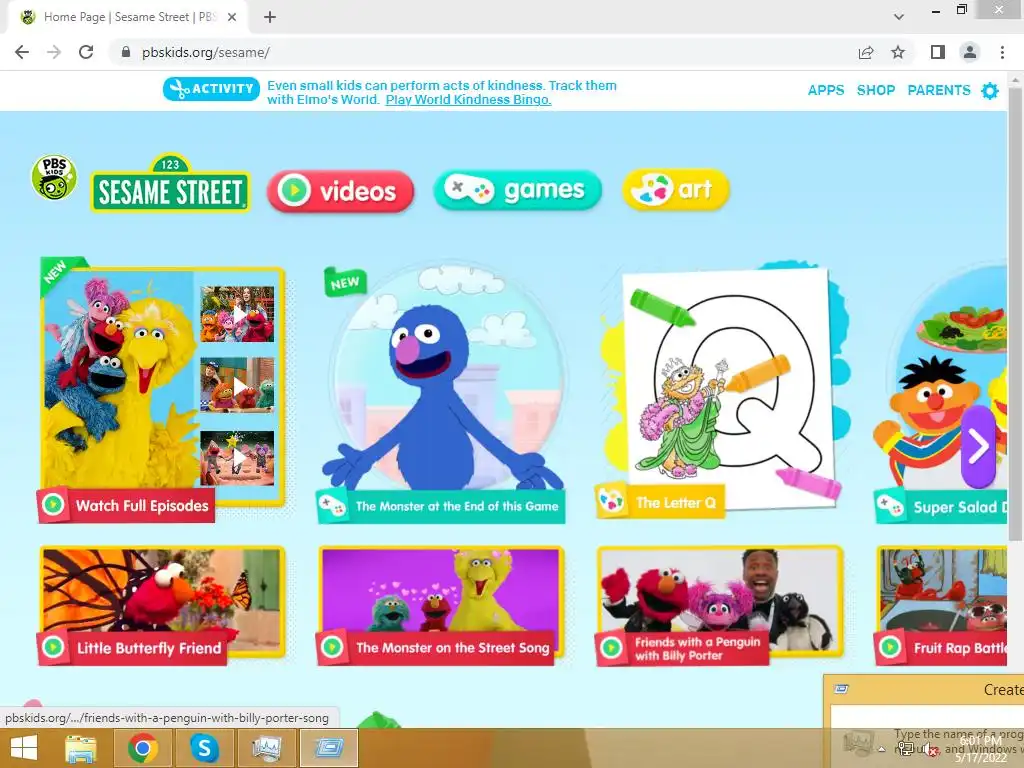Screen dimensions: 1024x768
Task: Close the Sesame Street Home Page tab
Action: click(x=232, y=17)
